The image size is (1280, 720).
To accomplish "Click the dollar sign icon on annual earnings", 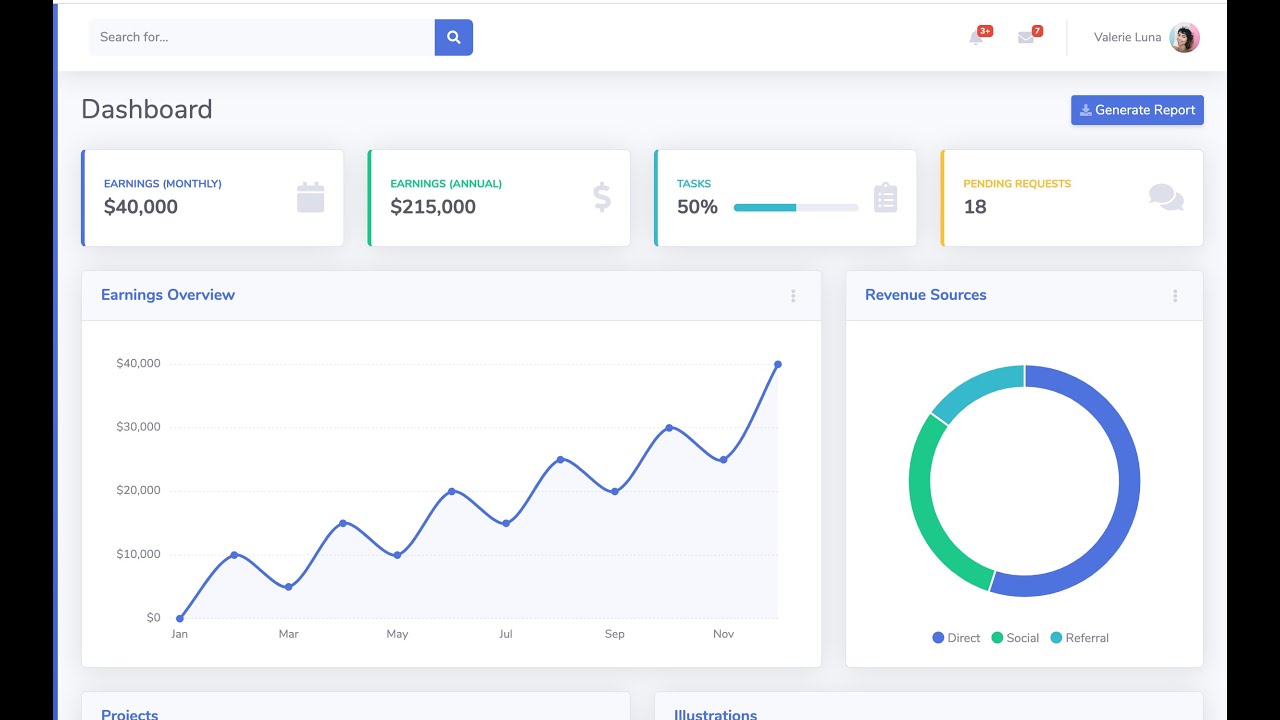I will pyautogui.click(x=602, y=197).
